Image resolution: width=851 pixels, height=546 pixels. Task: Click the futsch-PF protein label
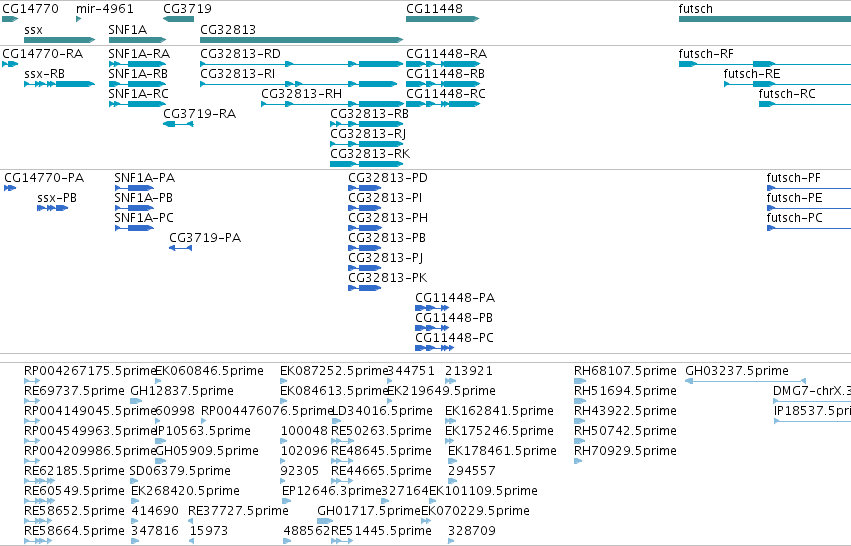coord(793,178)
